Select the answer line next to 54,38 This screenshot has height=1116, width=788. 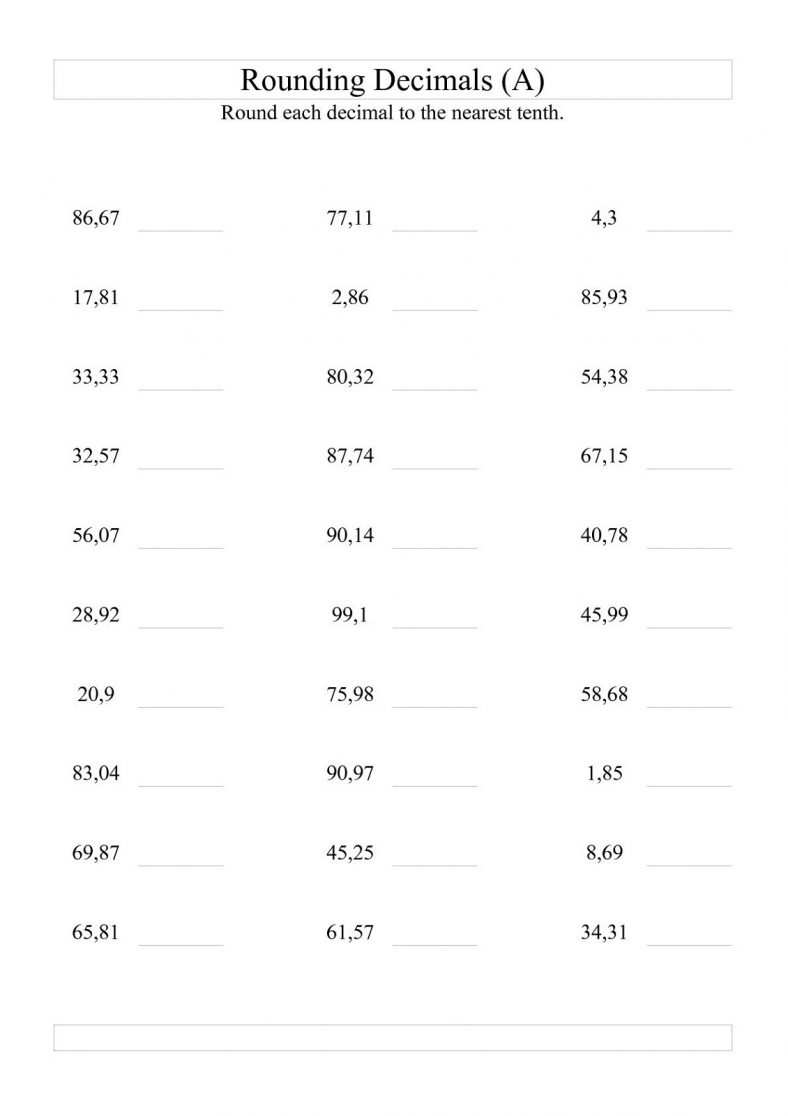point(689,389)
